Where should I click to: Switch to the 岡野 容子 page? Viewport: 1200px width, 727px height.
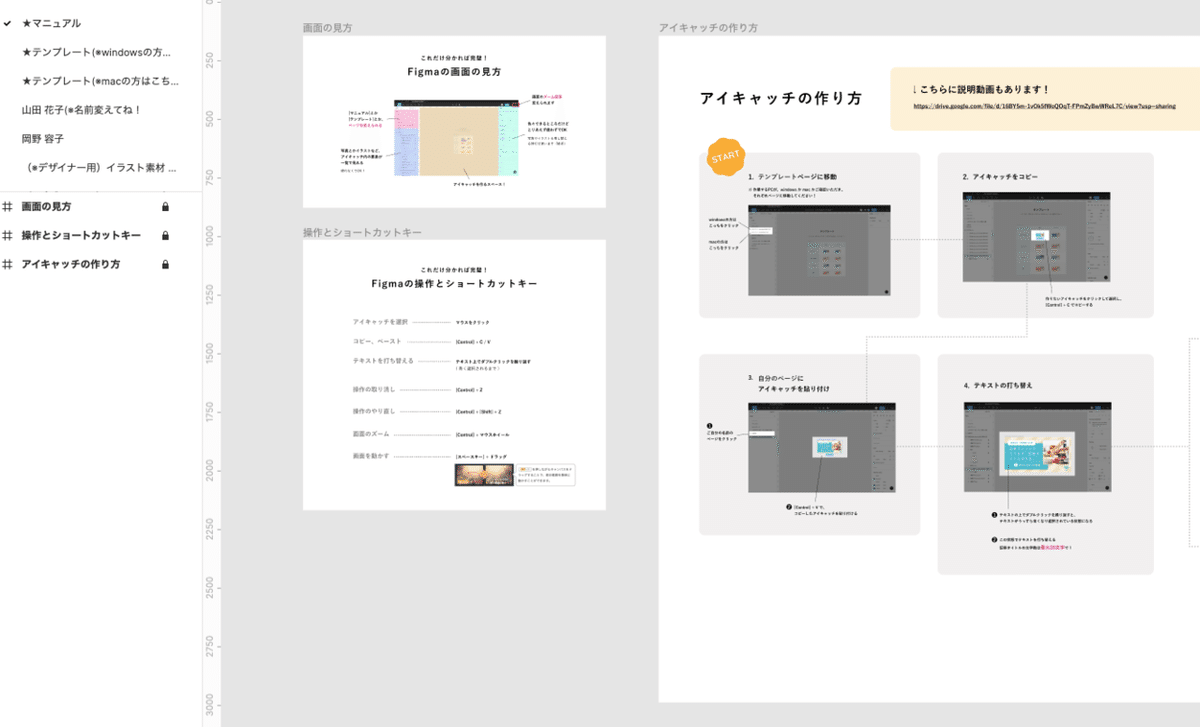click(42, 139)
